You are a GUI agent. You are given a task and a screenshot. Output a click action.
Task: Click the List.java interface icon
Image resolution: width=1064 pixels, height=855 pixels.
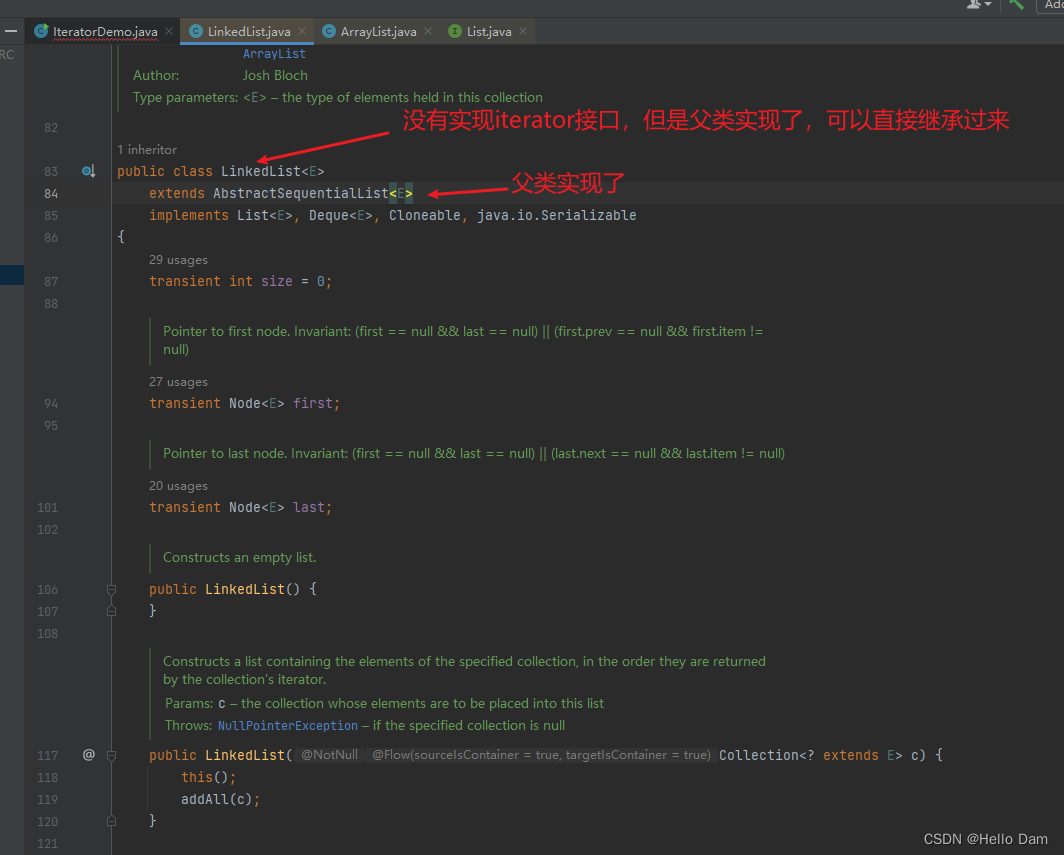[x=455, y=31]
